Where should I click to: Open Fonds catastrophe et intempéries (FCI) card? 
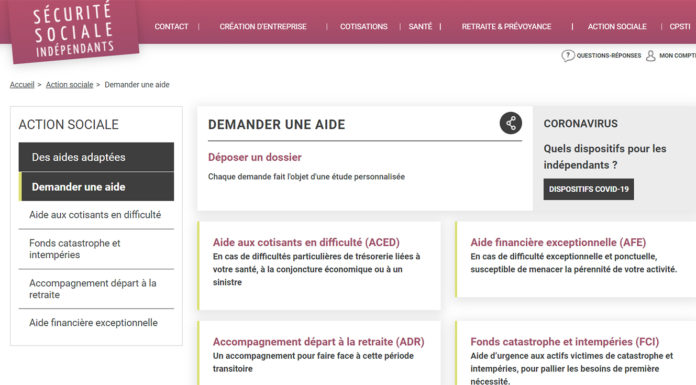coord(576,353)
